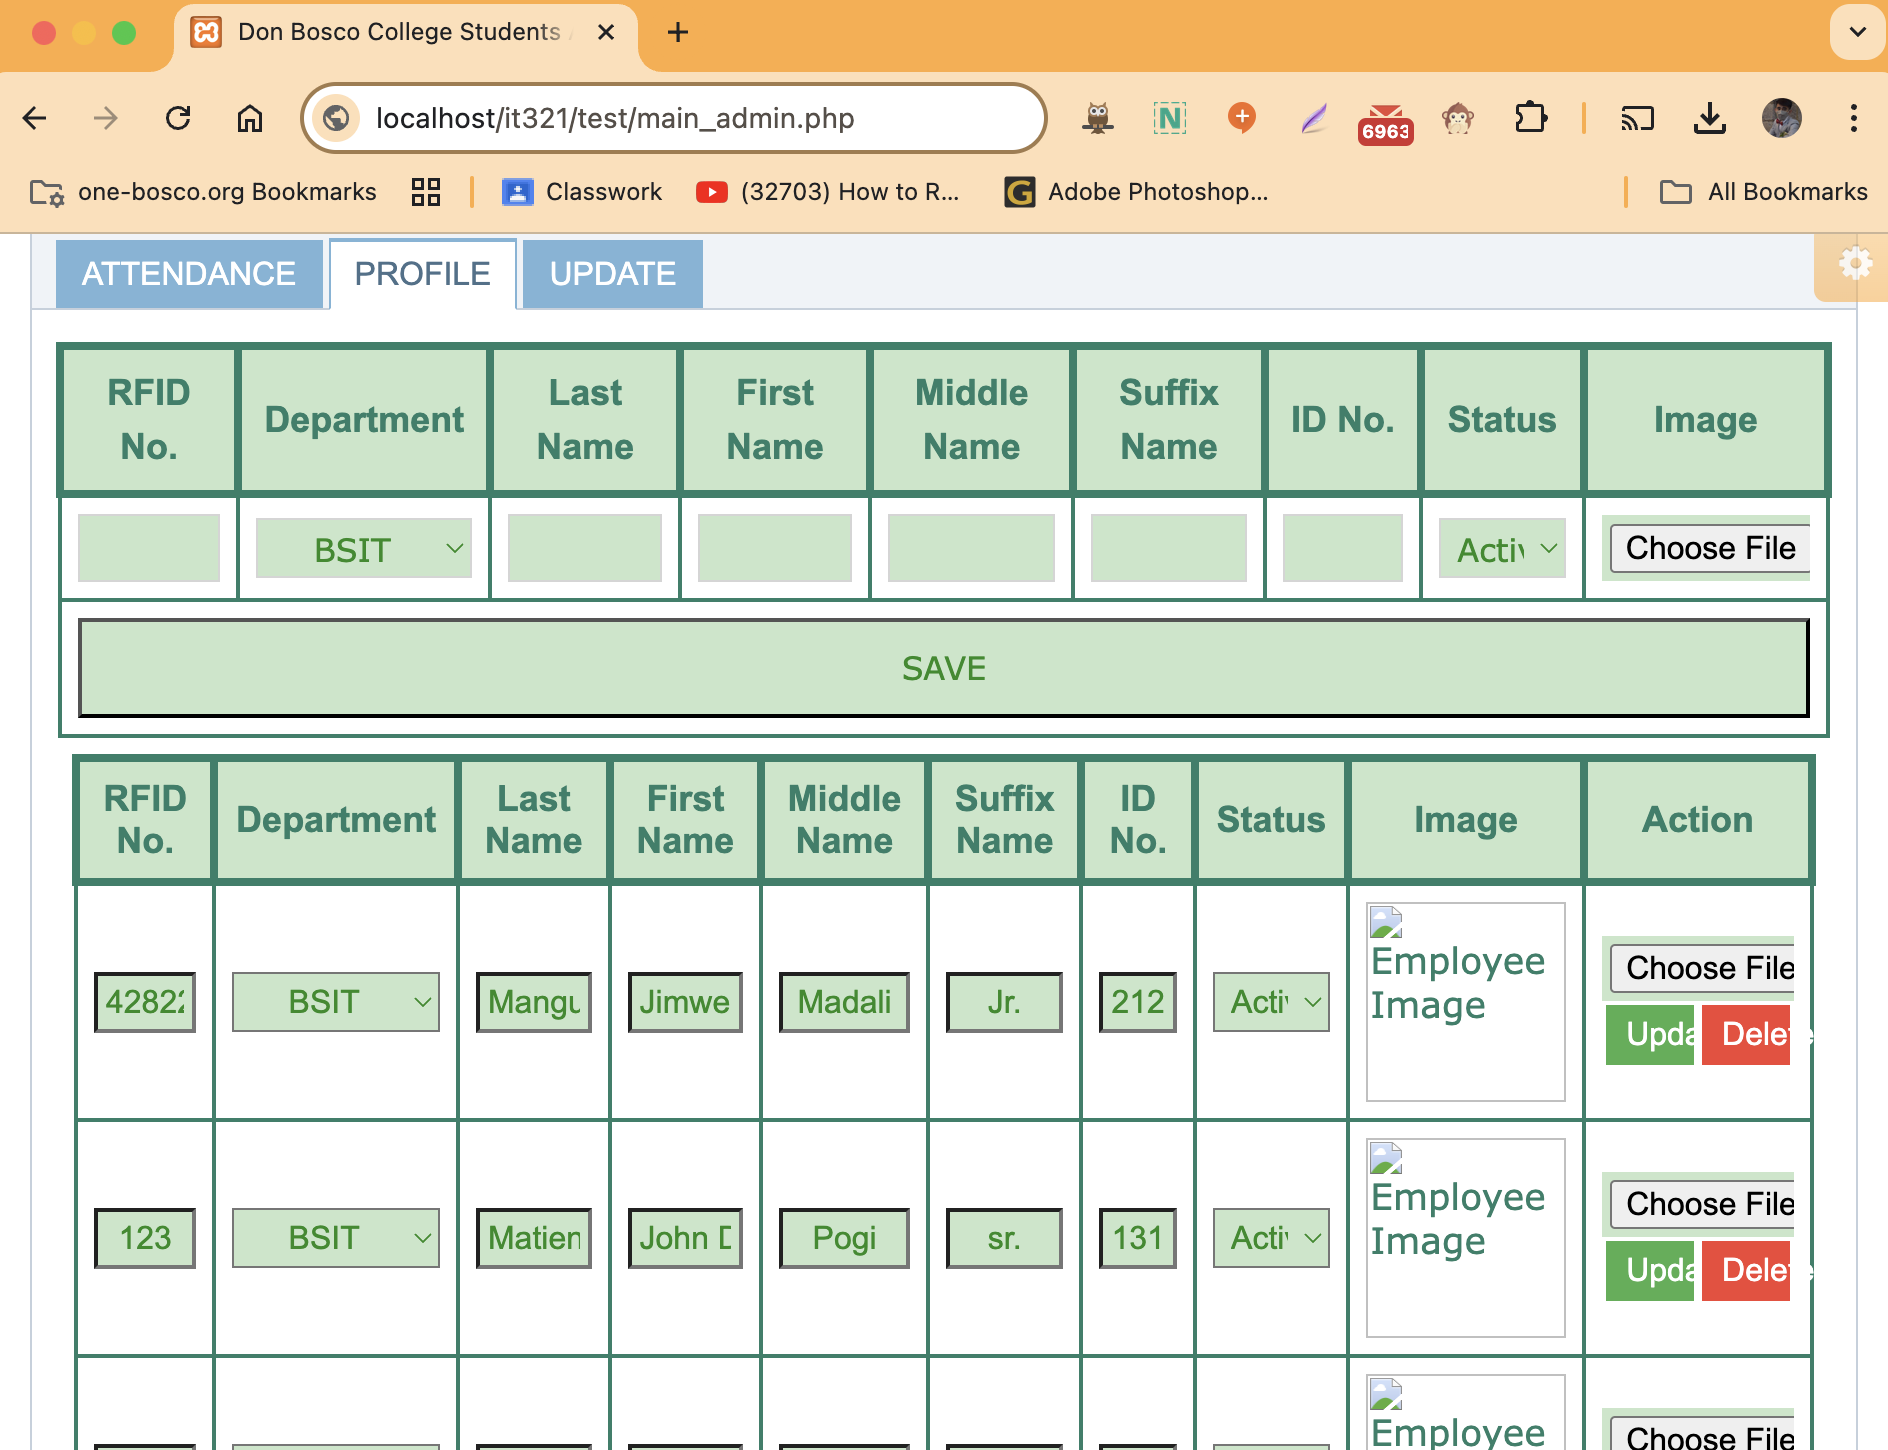This screenshot has width=1888, height=1450.
Task: Click the empty RFID No. input field
Action: pyautogui.click(x=149, y=548)
